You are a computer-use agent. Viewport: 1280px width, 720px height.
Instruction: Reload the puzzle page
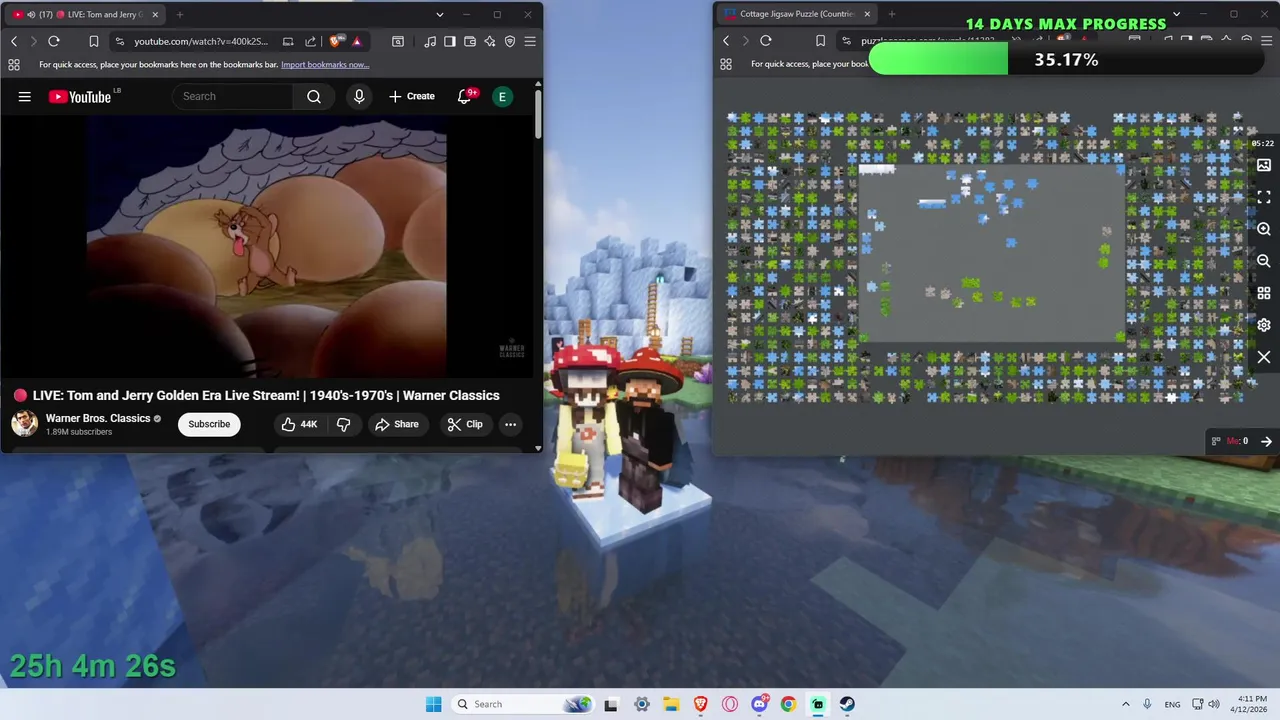(766, 41)
